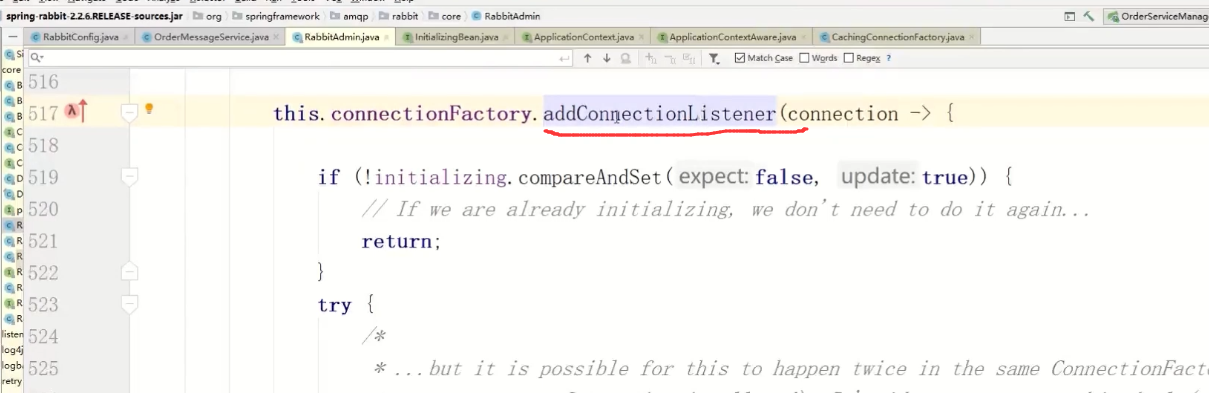The image size is (1209, 393).
Task: Switch to ApplicationContextAware.java tab
Action: pos(732,37)
